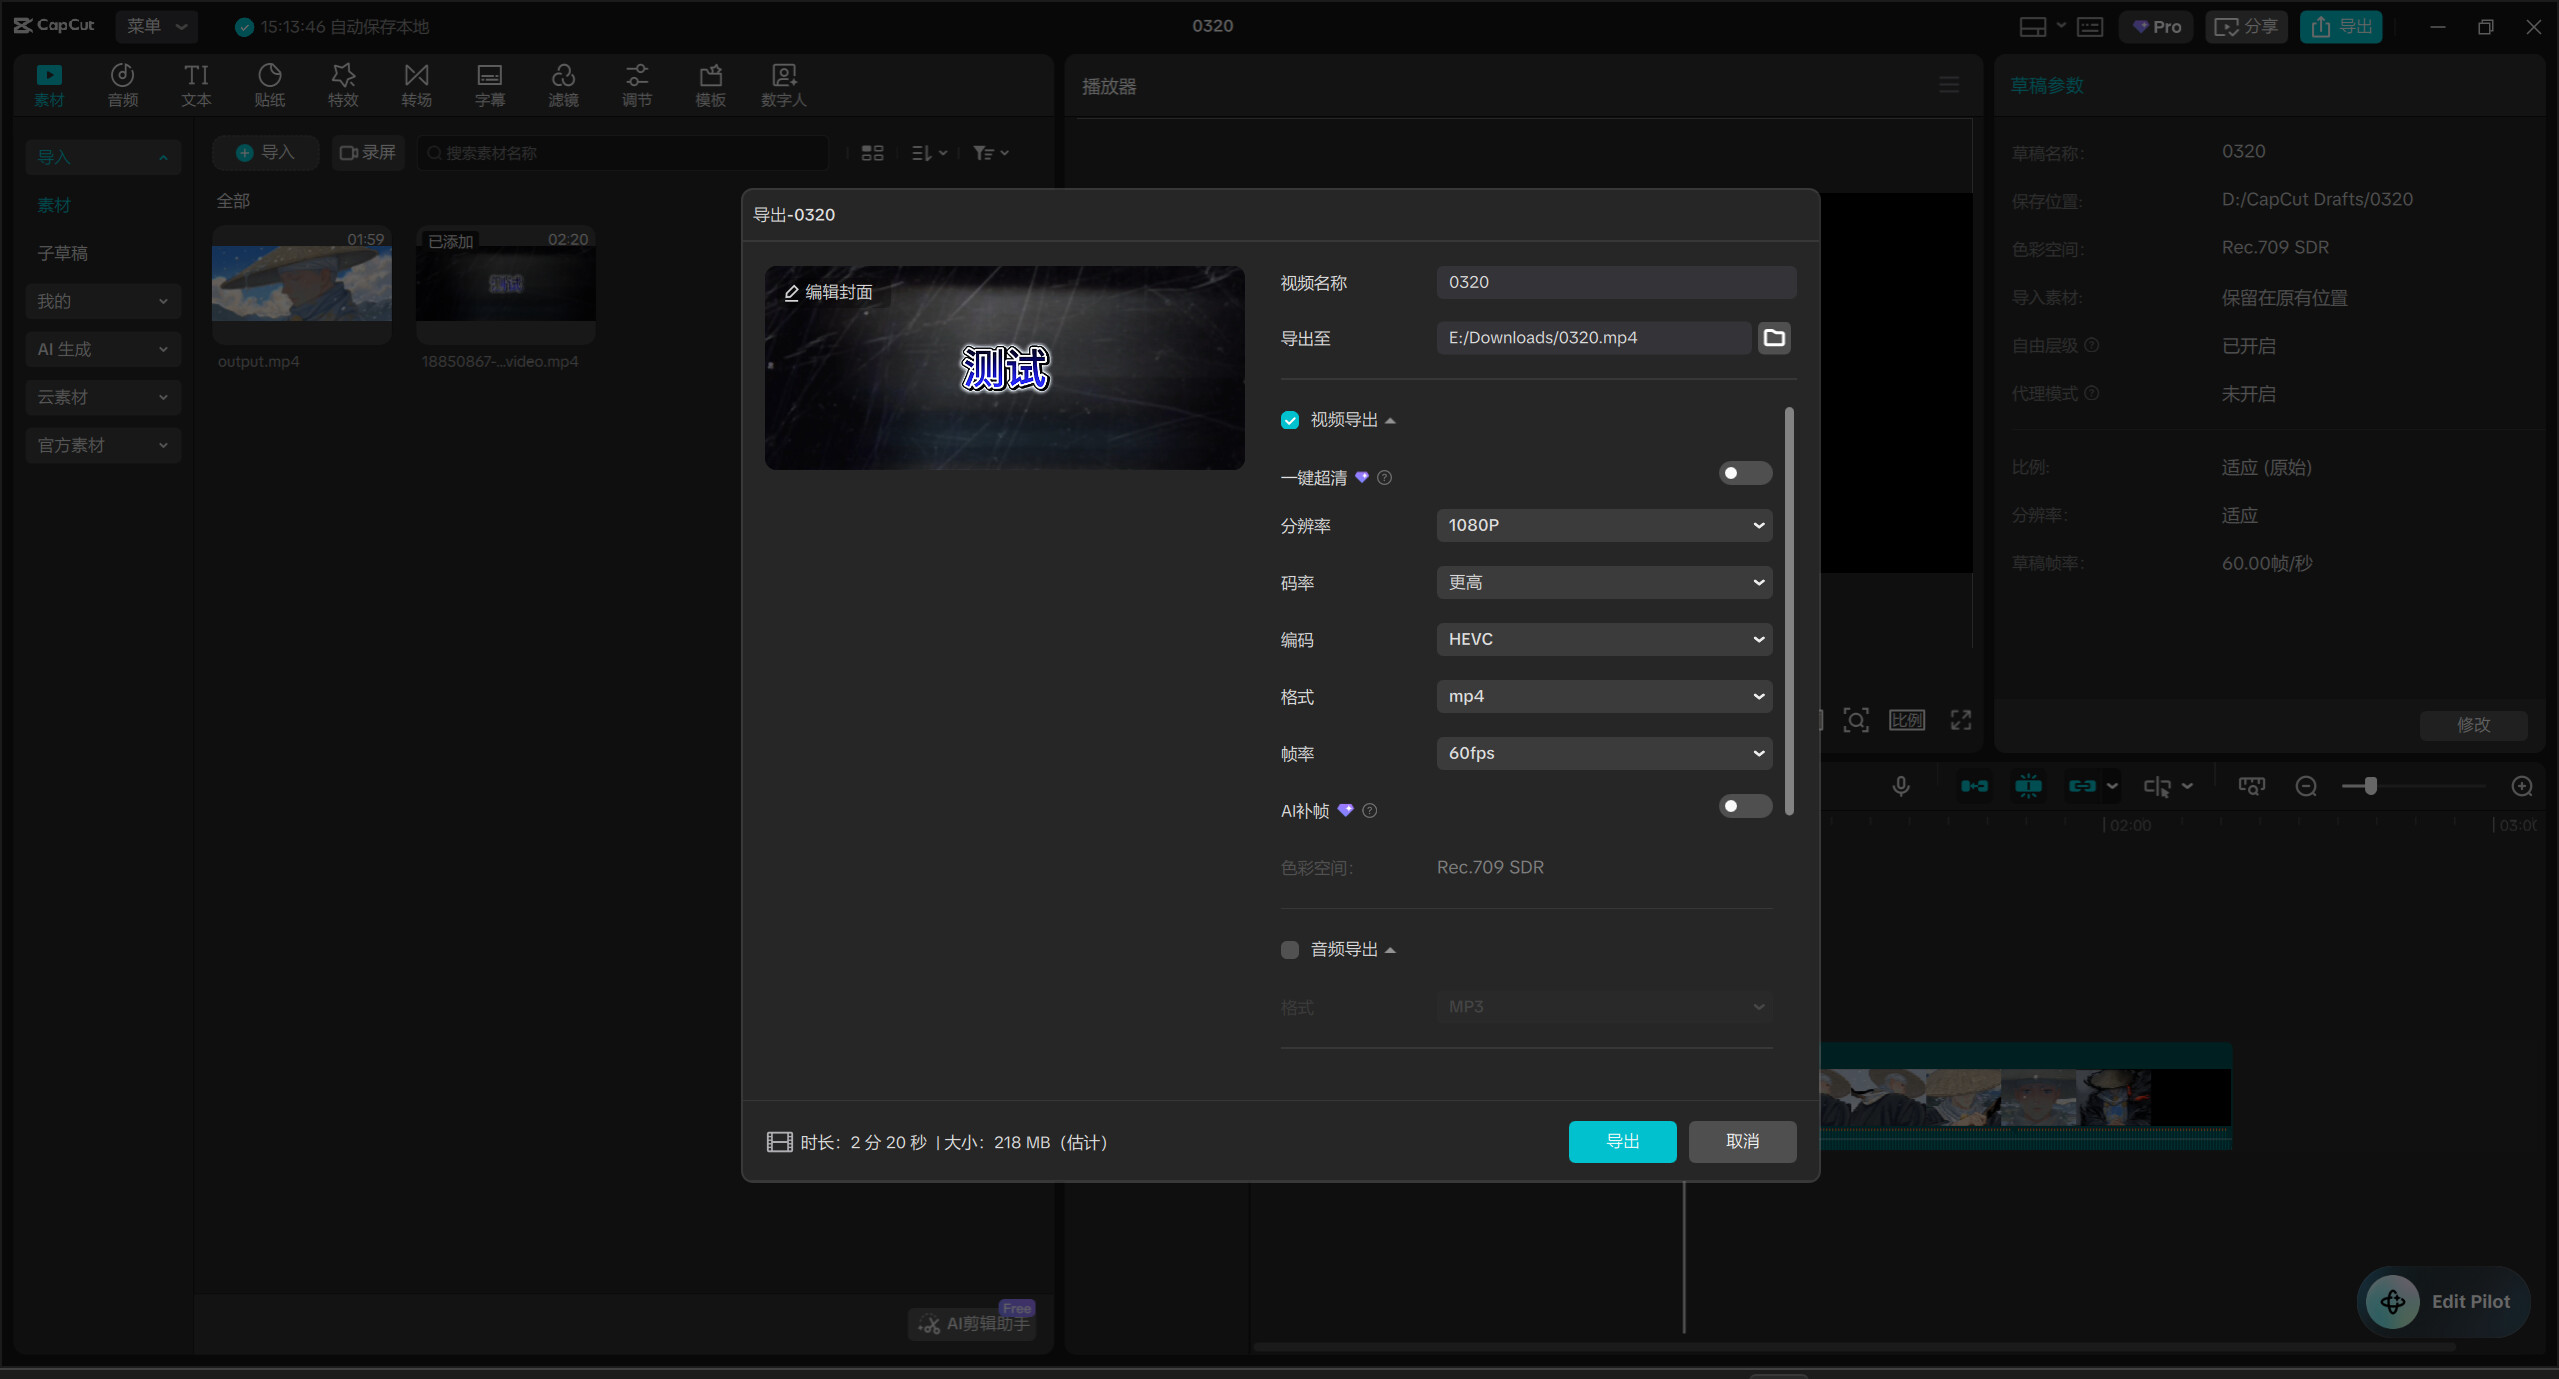Open the 特效 effects panel
This screenshot has height=1379, width=2559.
tap(343, 85)
